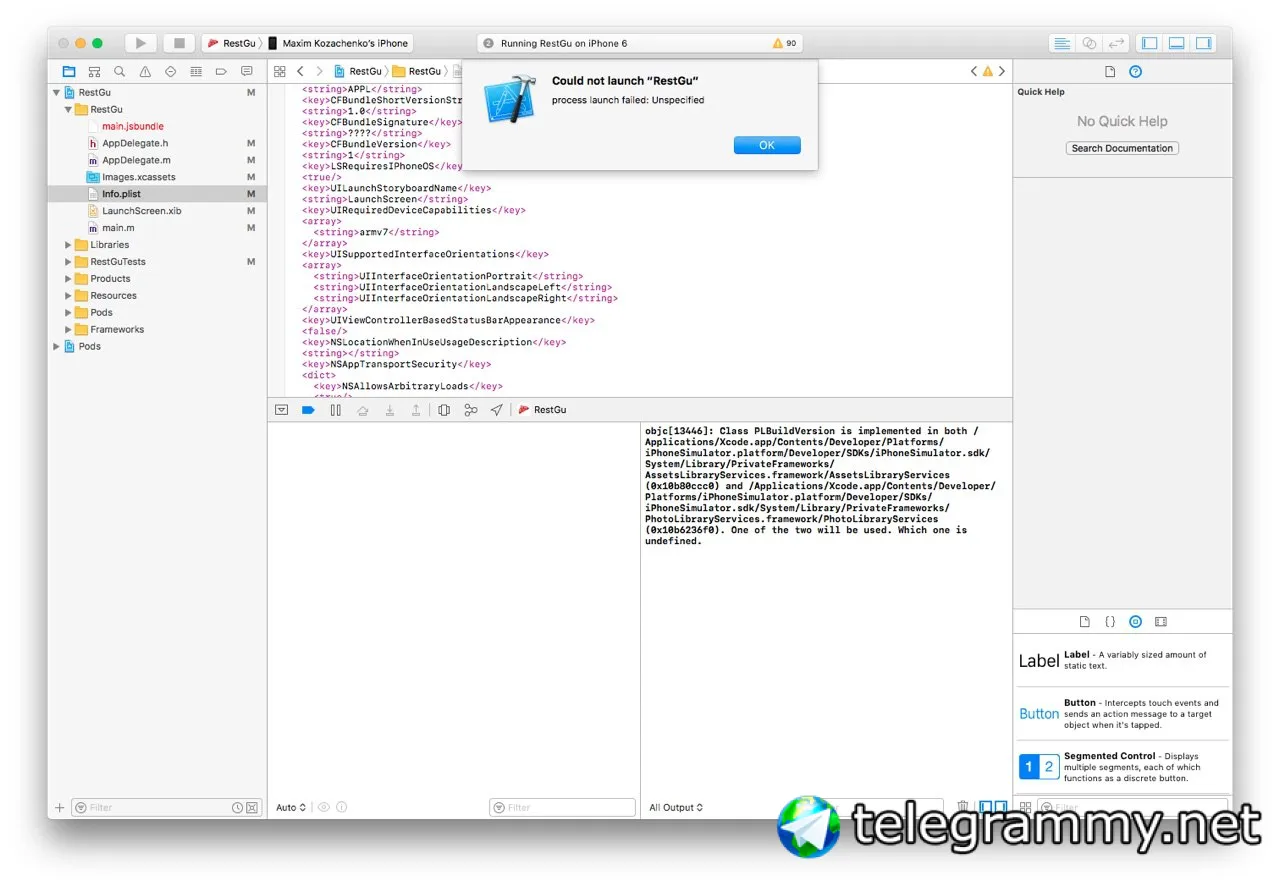Show the Quick Help inspector tab

click(x=1135, y=72)
